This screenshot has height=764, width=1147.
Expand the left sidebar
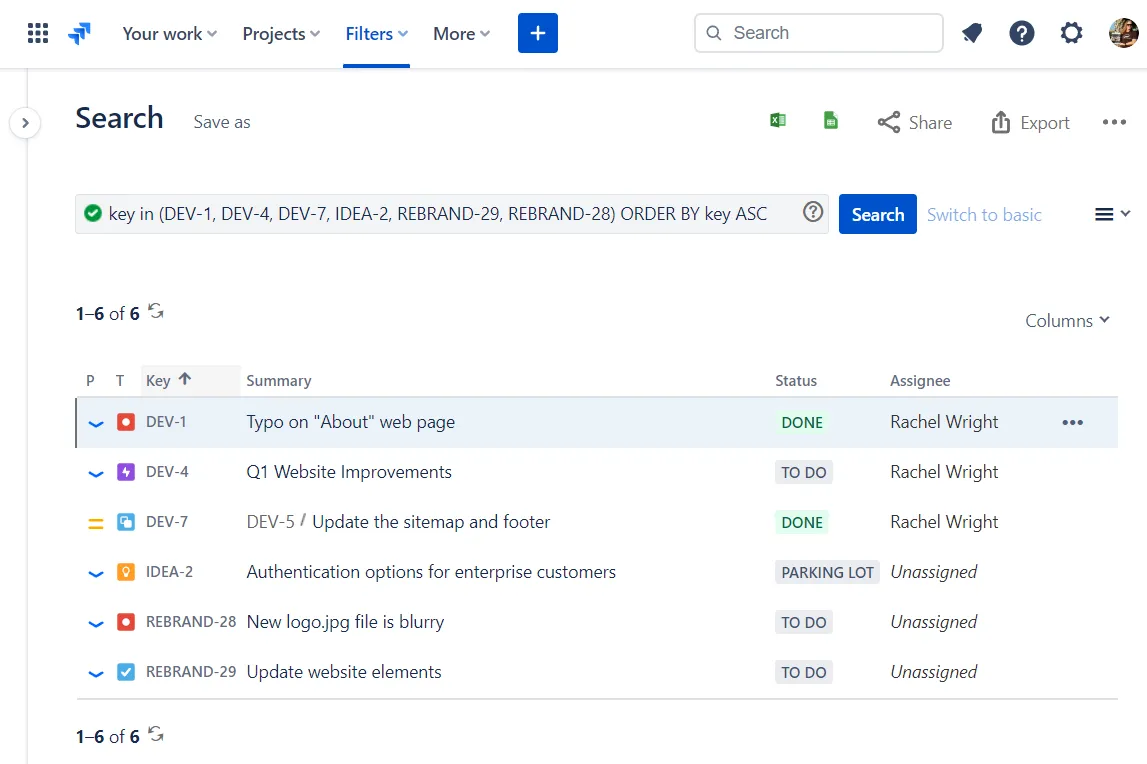(x=25, y=123)
